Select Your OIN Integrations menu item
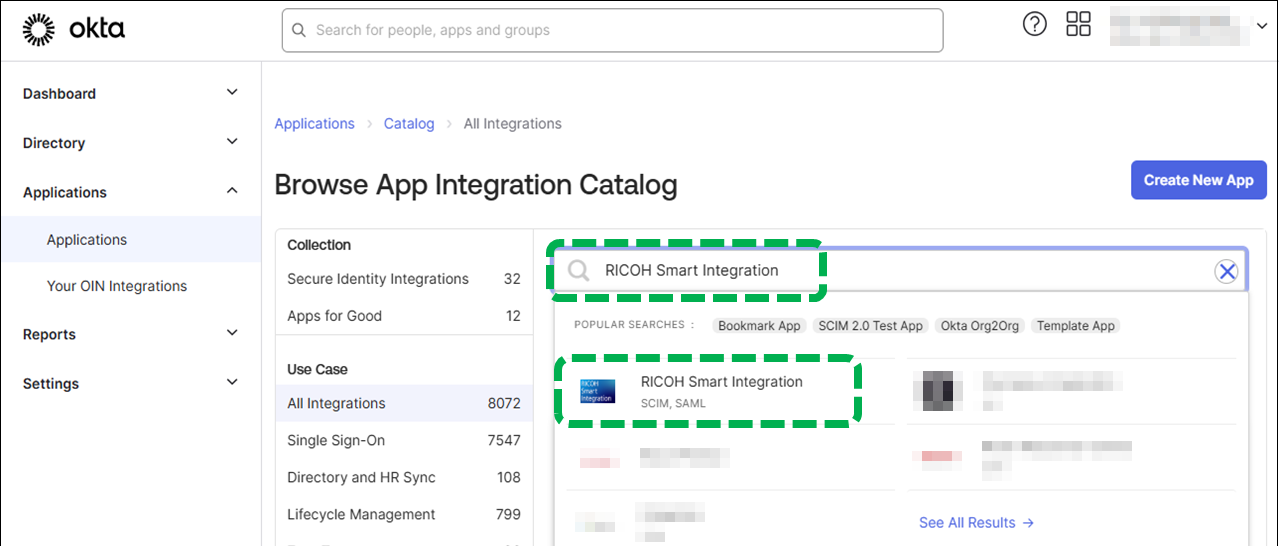1279x546 pixels. pos(117,286)
